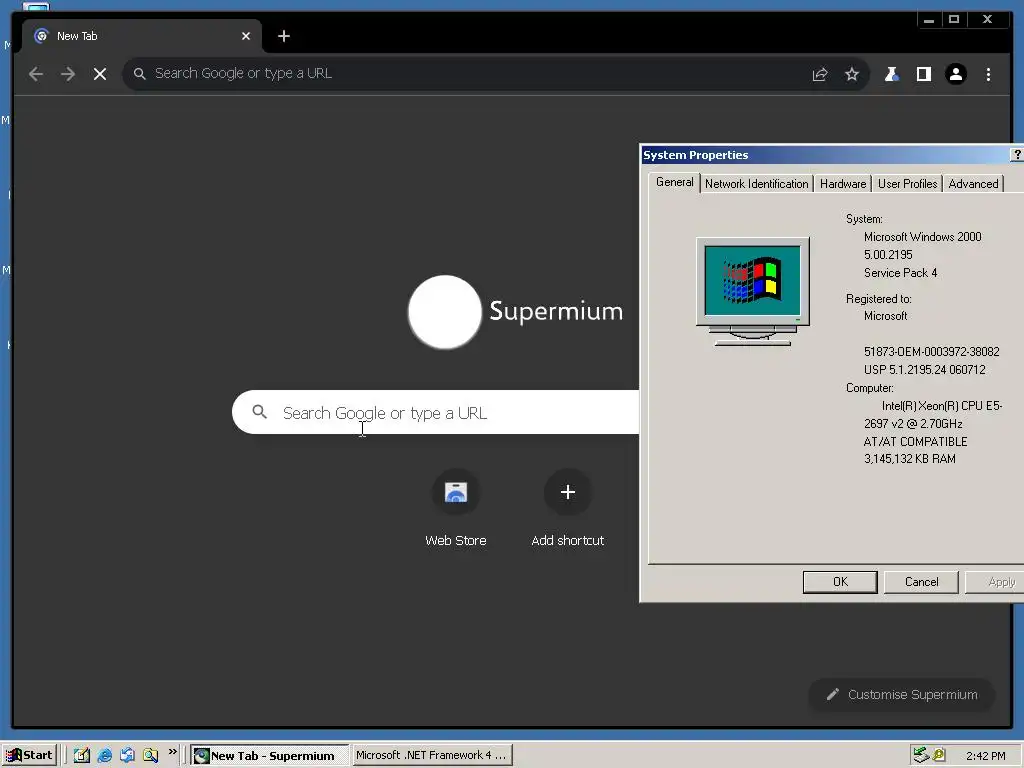
Task: Click Microsoft .NET Framework 4 taskbar button
Action: click(432, 755)
